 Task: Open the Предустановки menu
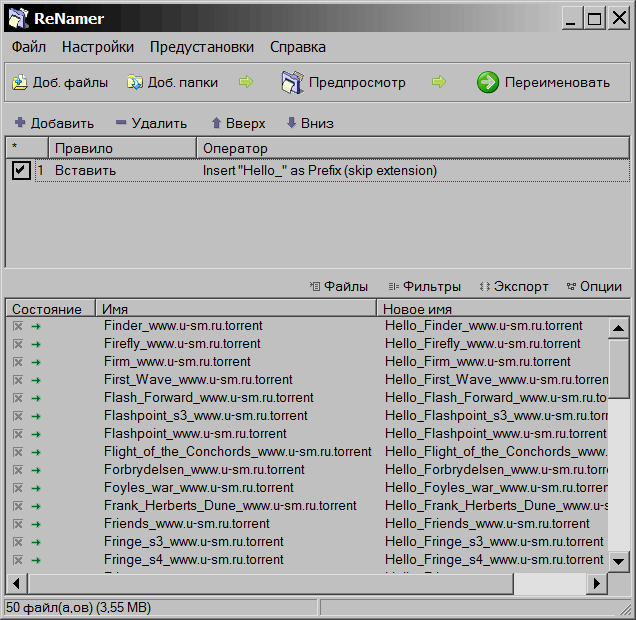(x=201, y=47)
